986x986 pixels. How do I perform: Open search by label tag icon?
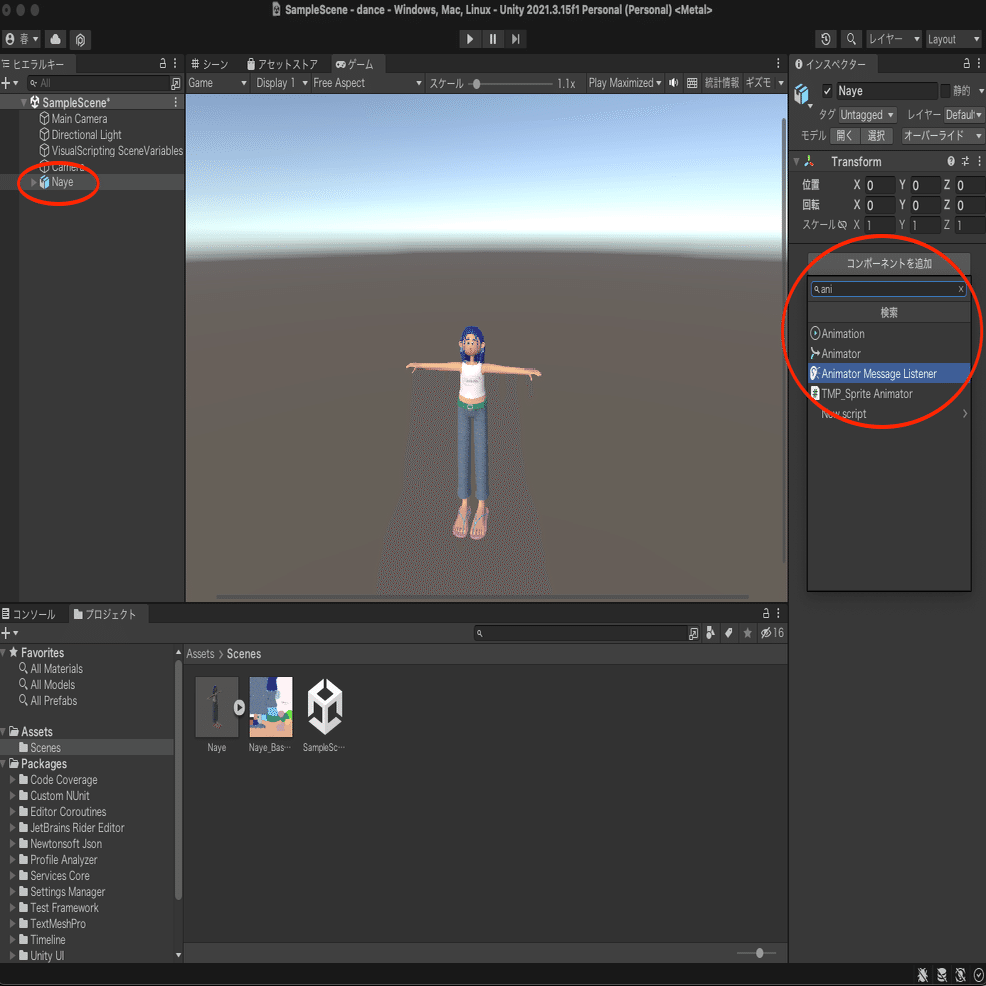click(728, 633)
